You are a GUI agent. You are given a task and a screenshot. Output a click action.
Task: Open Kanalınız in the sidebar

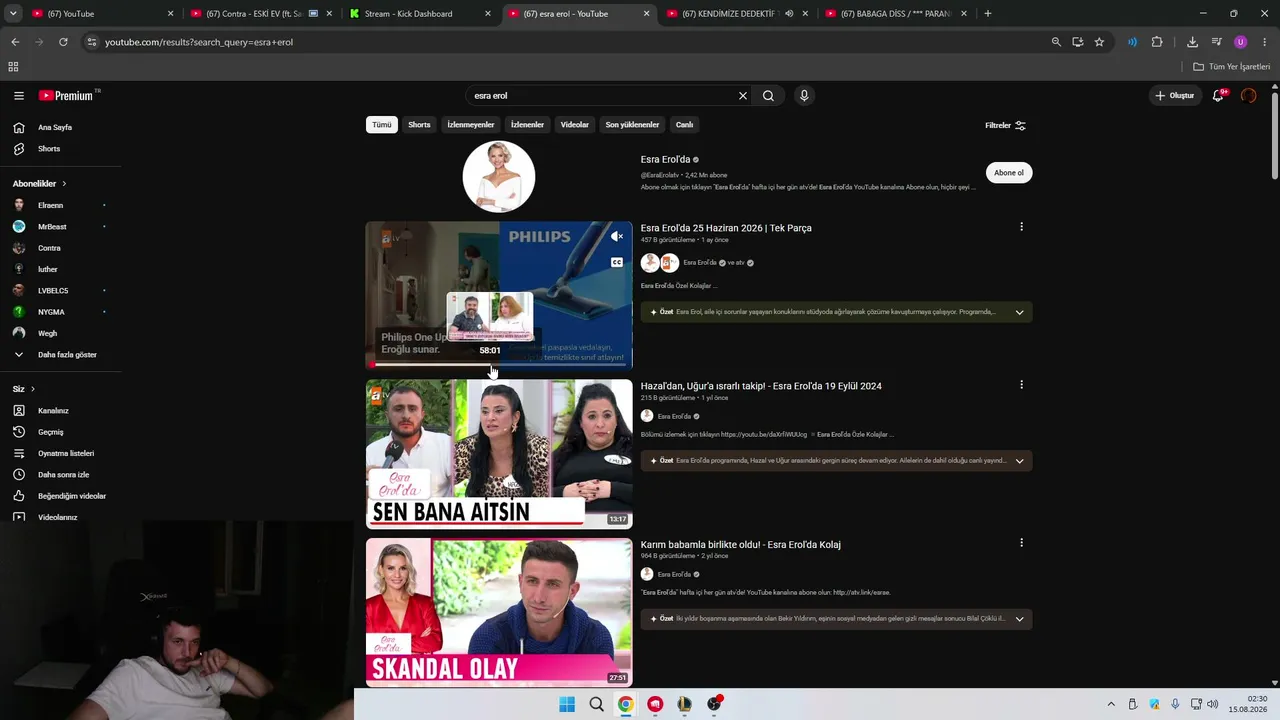click(x=60, y=411)
